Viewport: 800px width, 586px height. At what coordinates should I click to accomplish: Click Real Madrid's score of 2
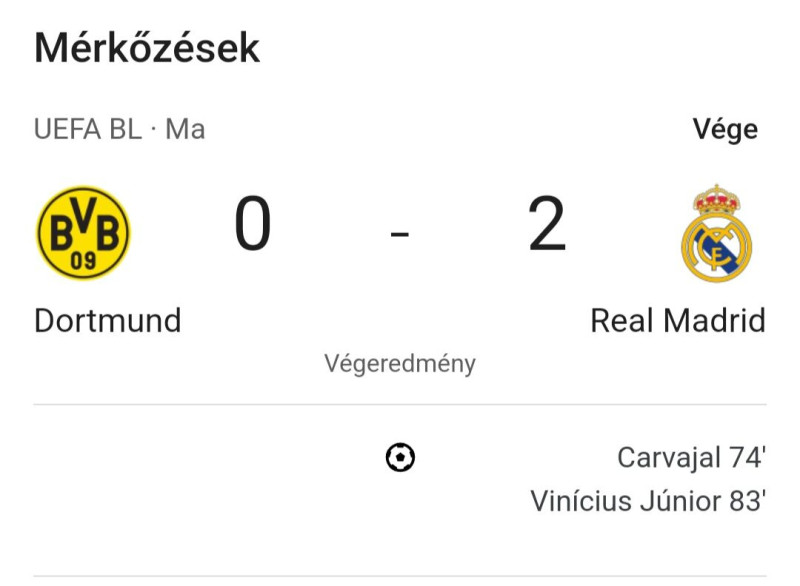(547, 224)
